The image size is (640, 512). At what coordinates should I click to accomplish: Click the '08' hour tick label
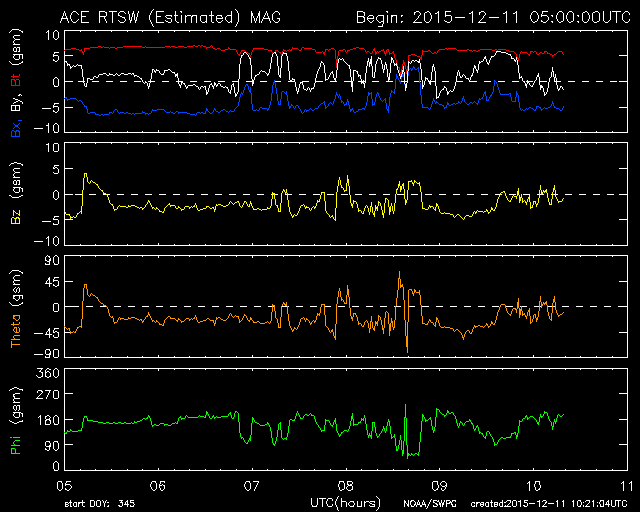345,486
